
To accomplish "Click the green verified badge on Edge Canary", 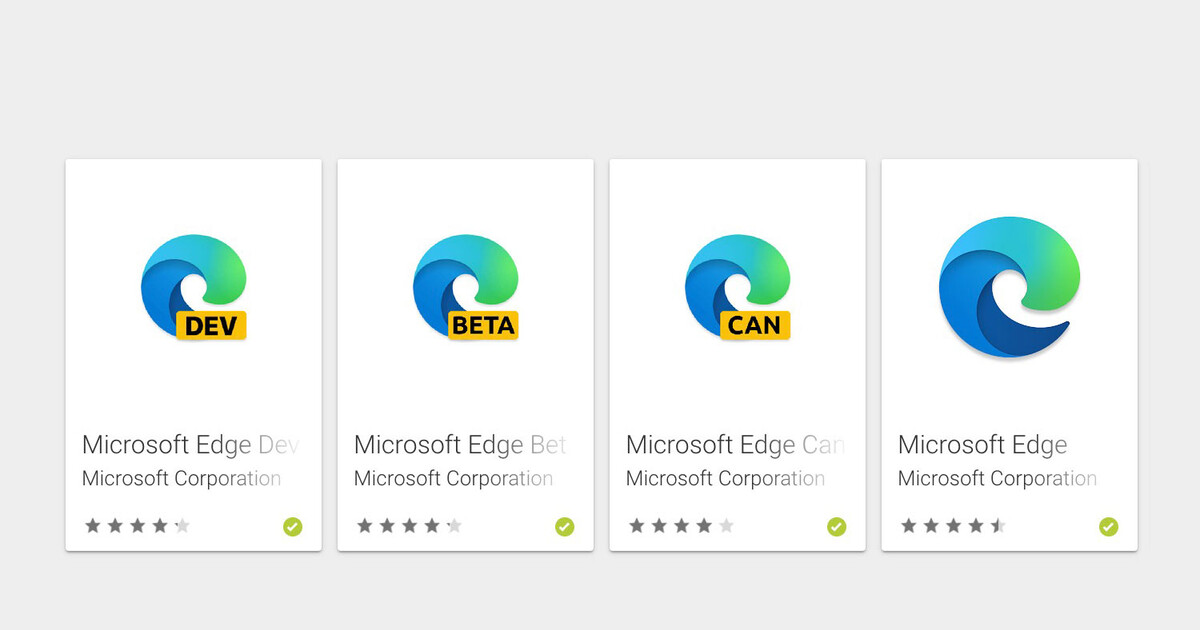I will (x=836, y=526).
